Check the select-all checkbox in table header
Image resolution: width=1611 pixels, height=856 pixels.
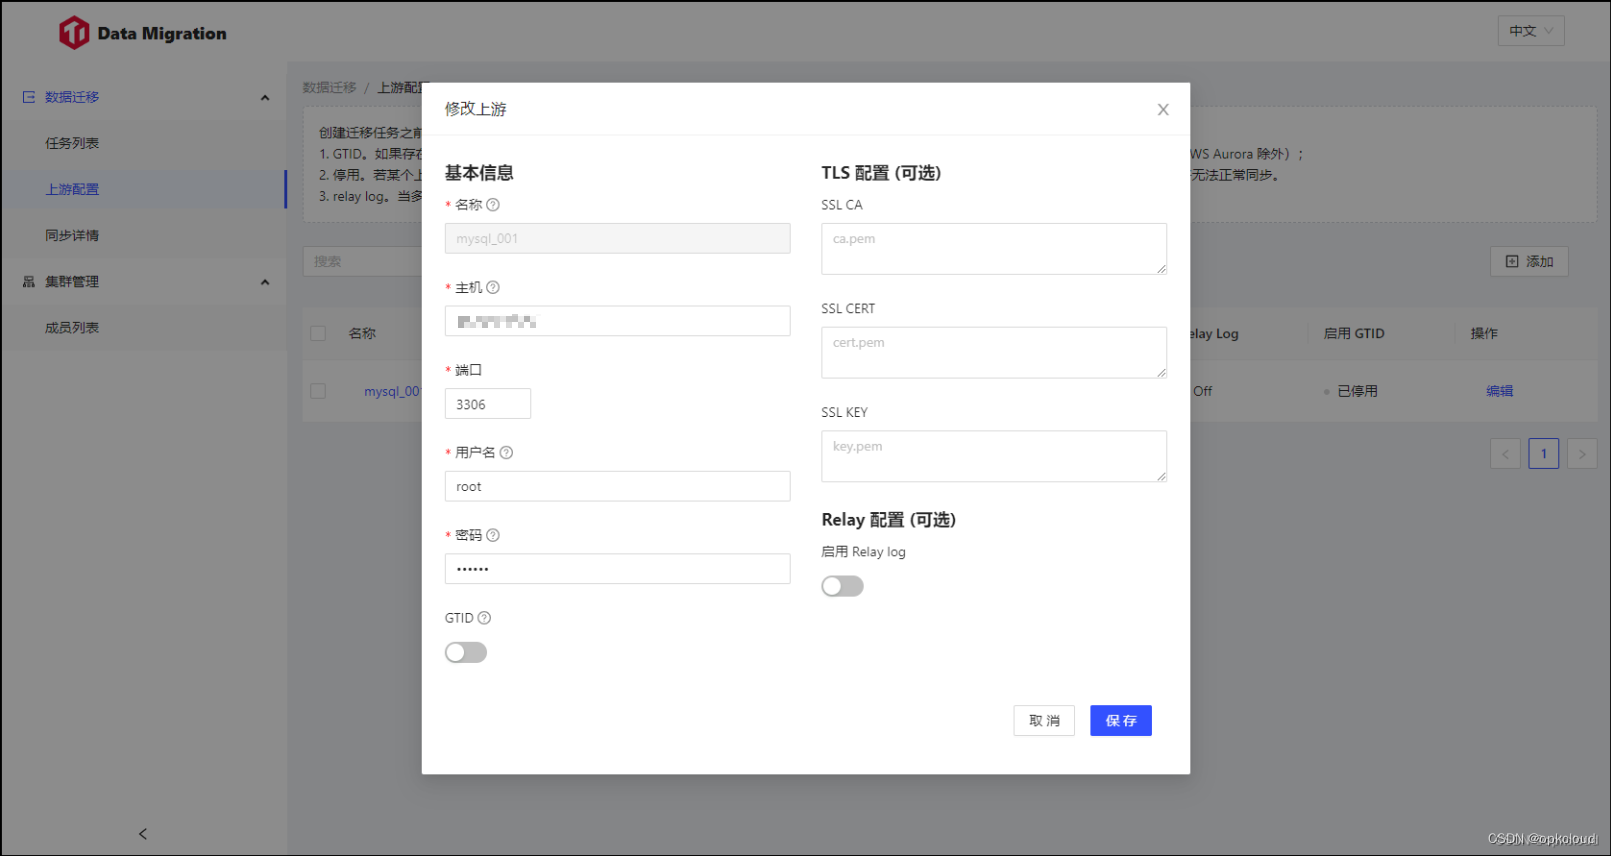[x=318, y=334]
